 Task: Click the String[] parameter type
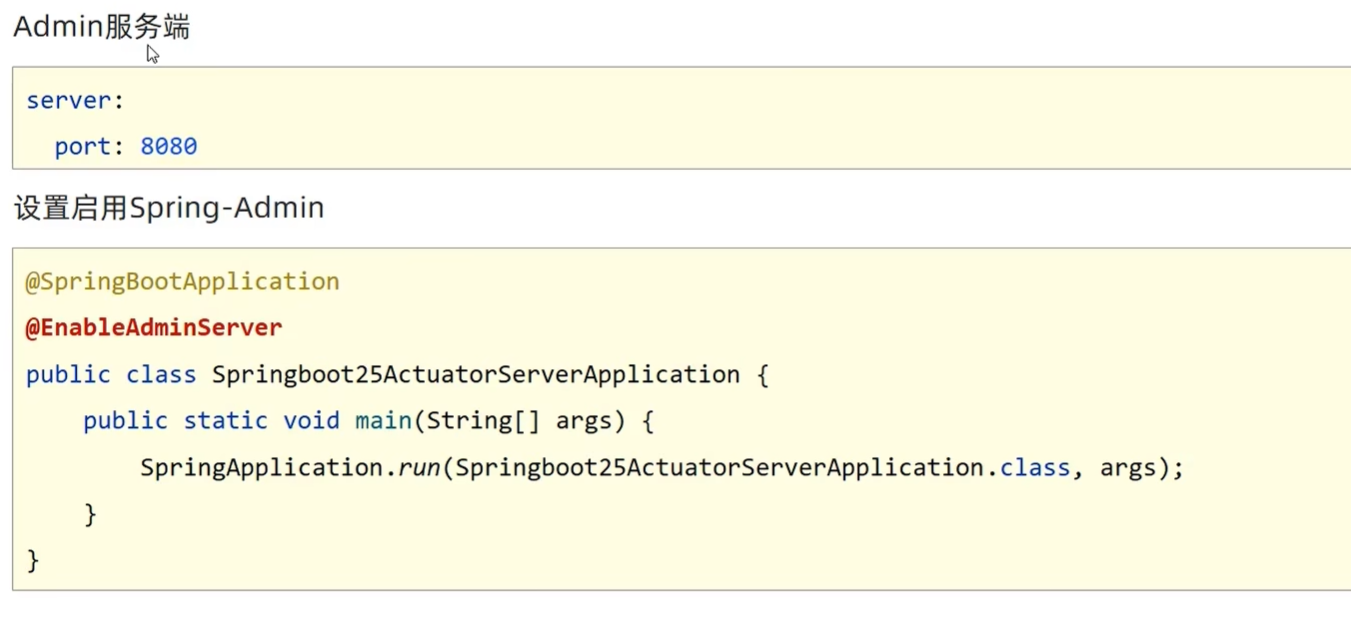tap(483, 421)
